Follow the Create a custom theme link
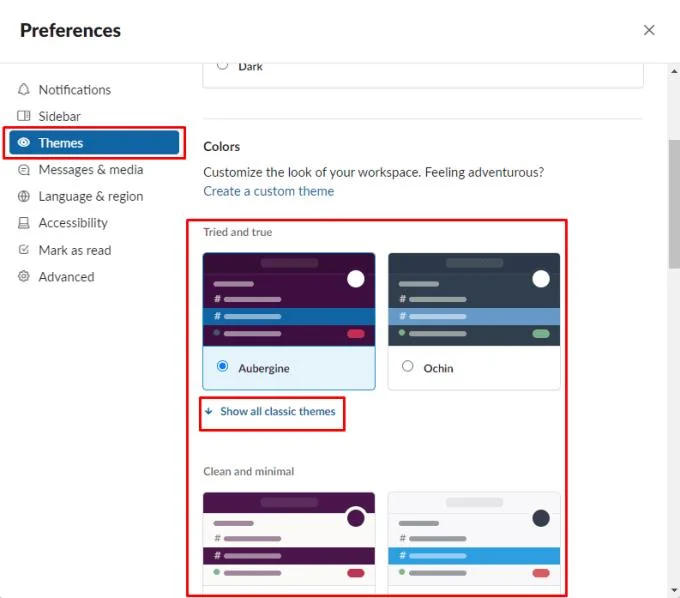Screen dimensions: 680x598 click(x=268, y=191)
